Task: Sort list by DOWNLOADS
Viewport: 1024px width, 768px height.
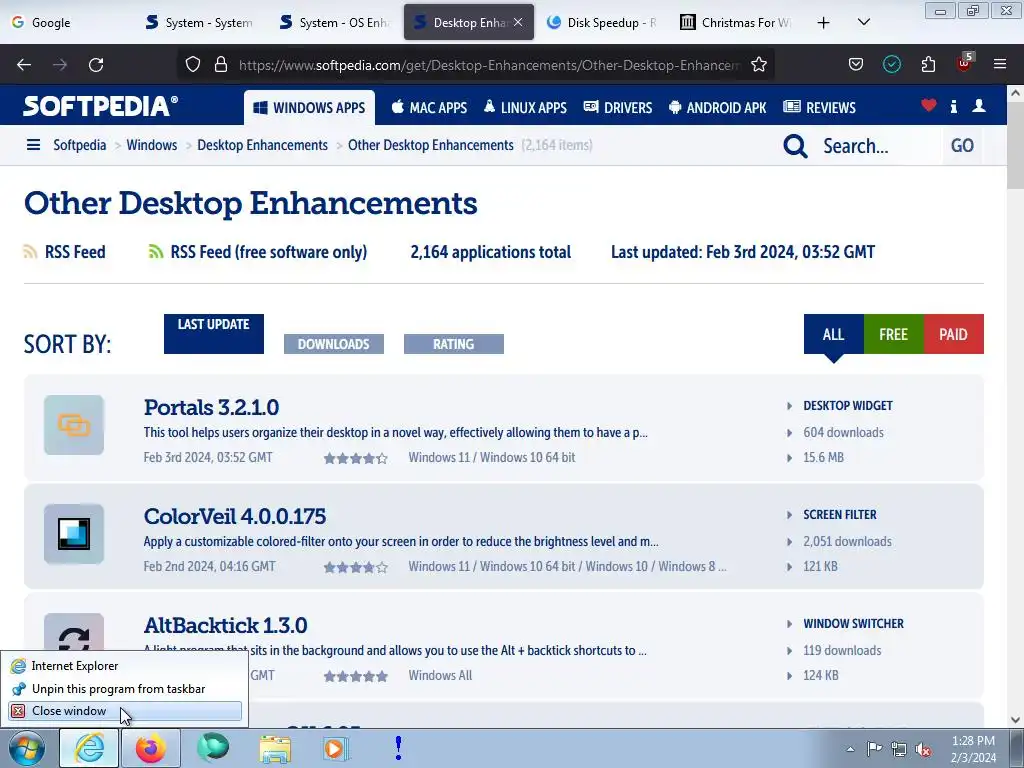Action: (x=334, y=344)
